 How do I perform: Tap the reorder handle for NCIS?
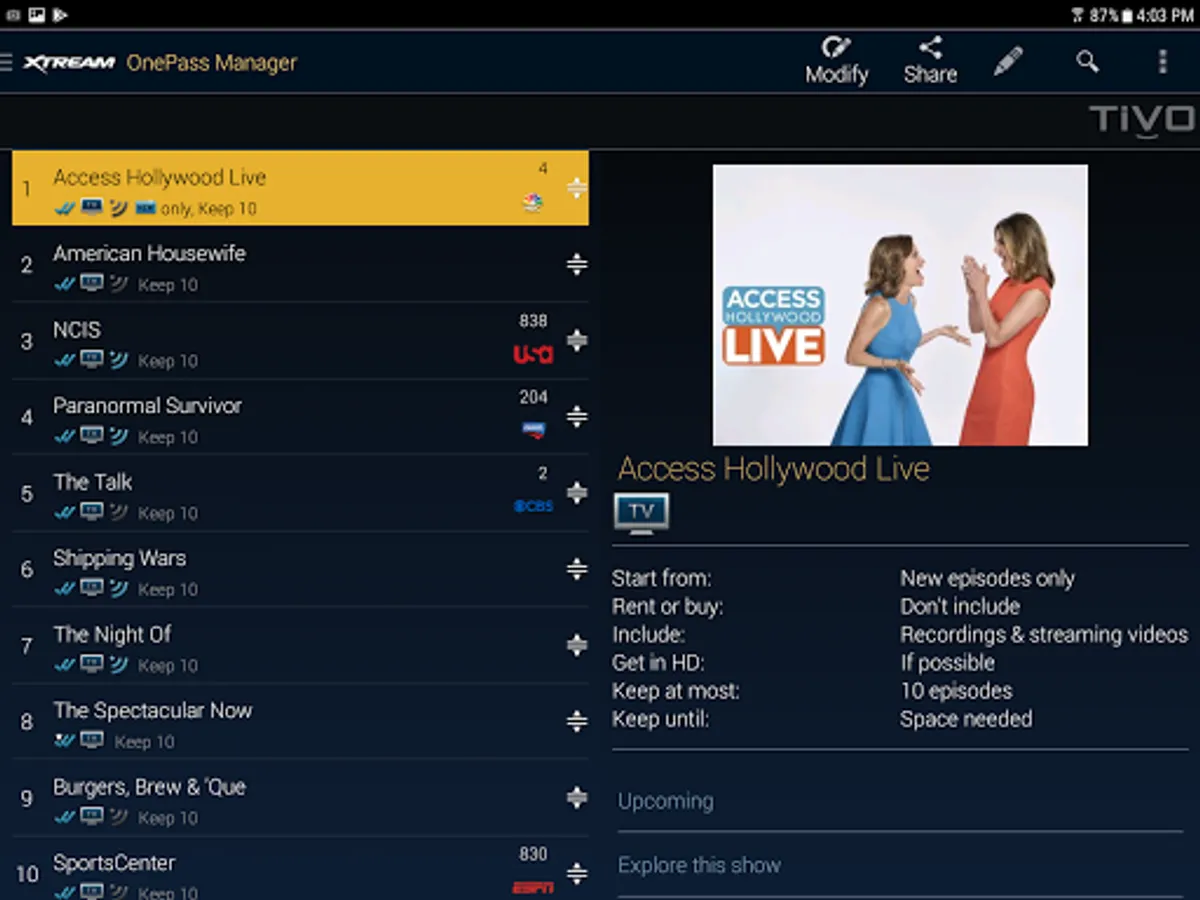576,340
